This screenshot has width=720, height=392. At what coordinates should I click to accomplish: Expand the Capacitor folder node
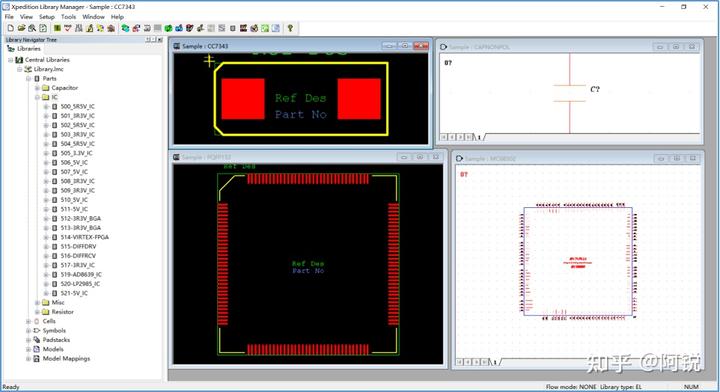[37, 88]
